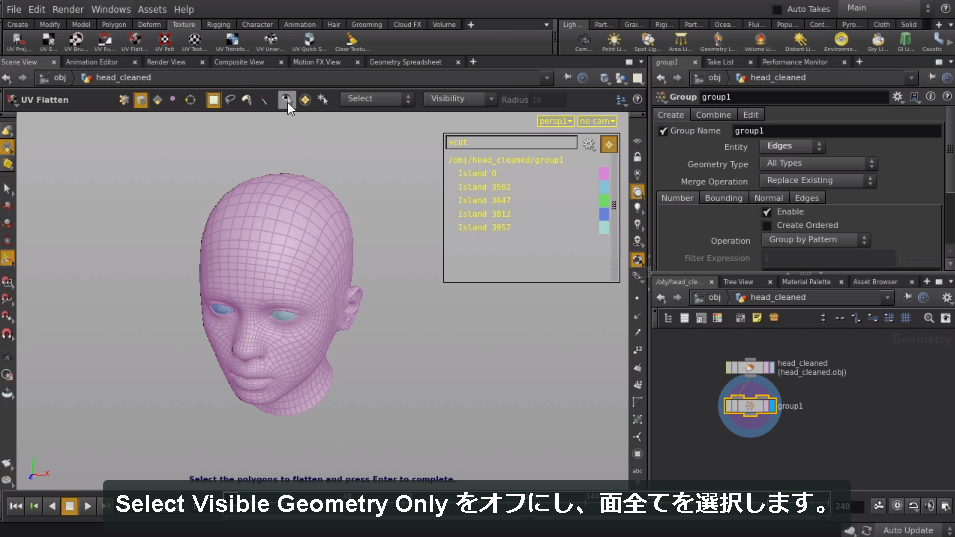Uncheck the Enable checkbox

767,212
